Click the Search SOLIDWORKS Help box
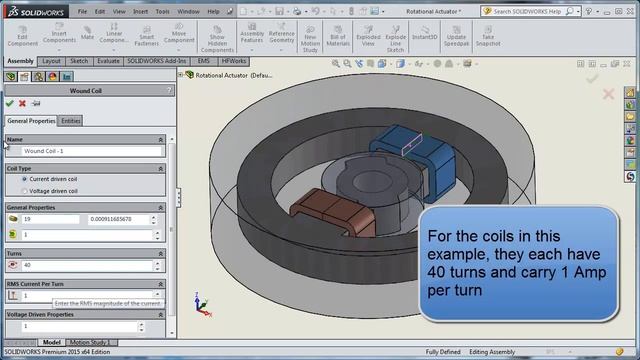The height and width of the screenshot is (360, 640). click(x=527, y=11)
